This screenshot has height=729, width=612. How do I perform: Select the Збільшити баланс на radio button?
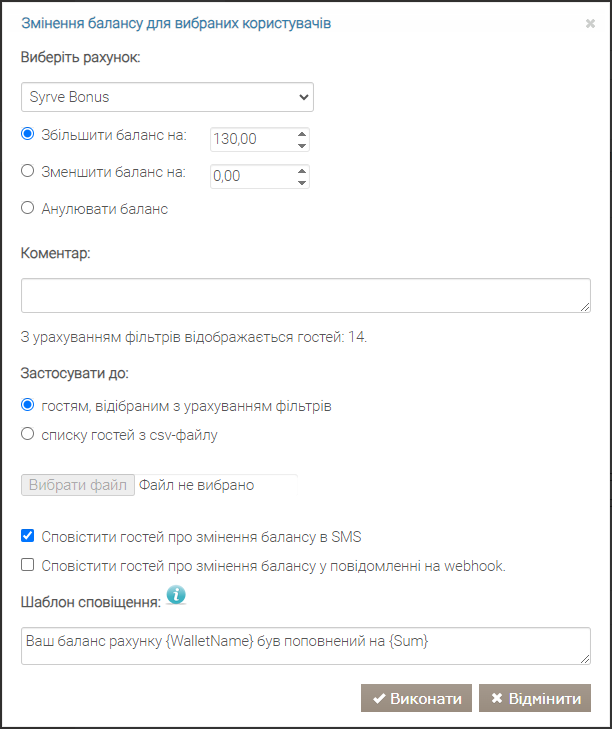[27, 134]
